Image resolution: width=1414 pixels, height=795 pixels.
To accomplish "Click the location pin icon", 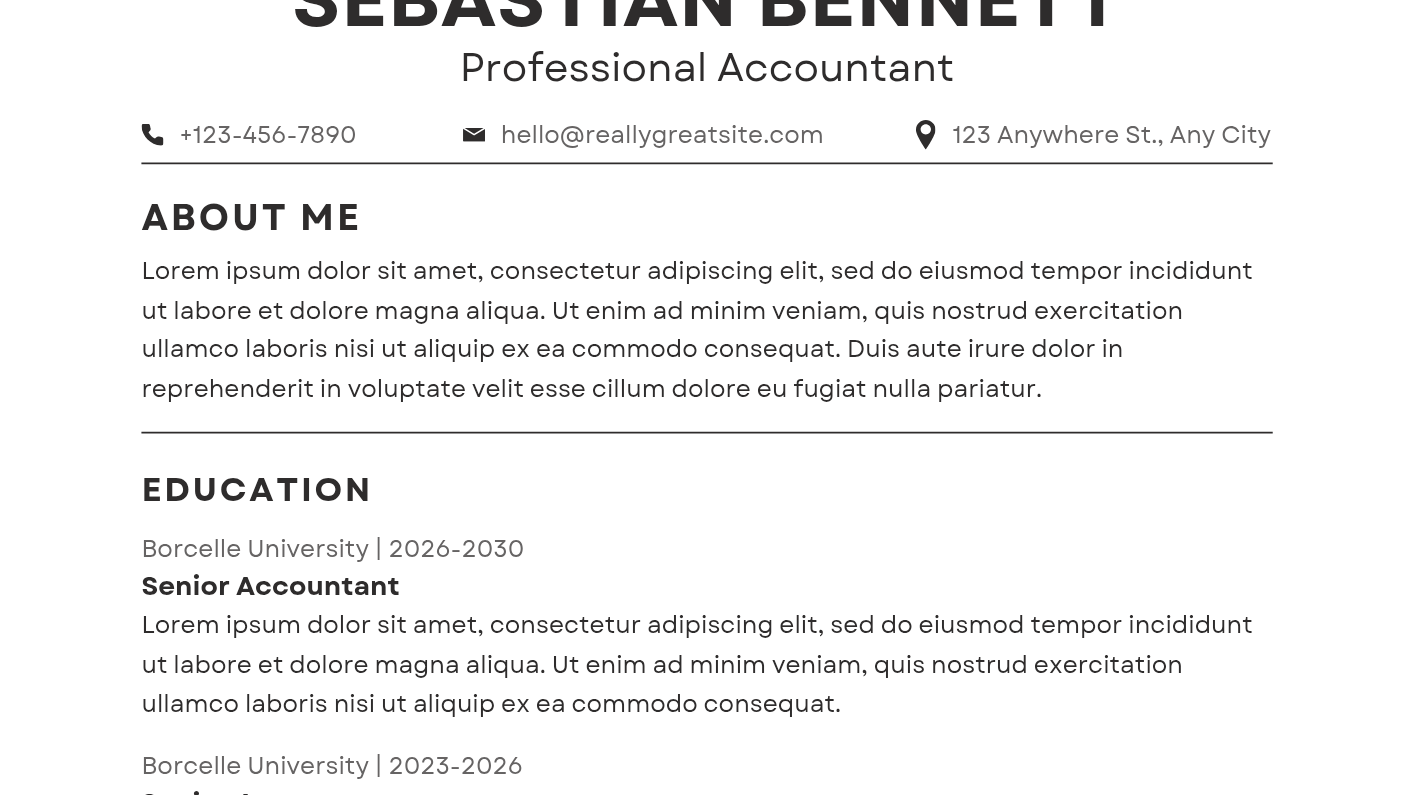I will (x=925, y=134).
